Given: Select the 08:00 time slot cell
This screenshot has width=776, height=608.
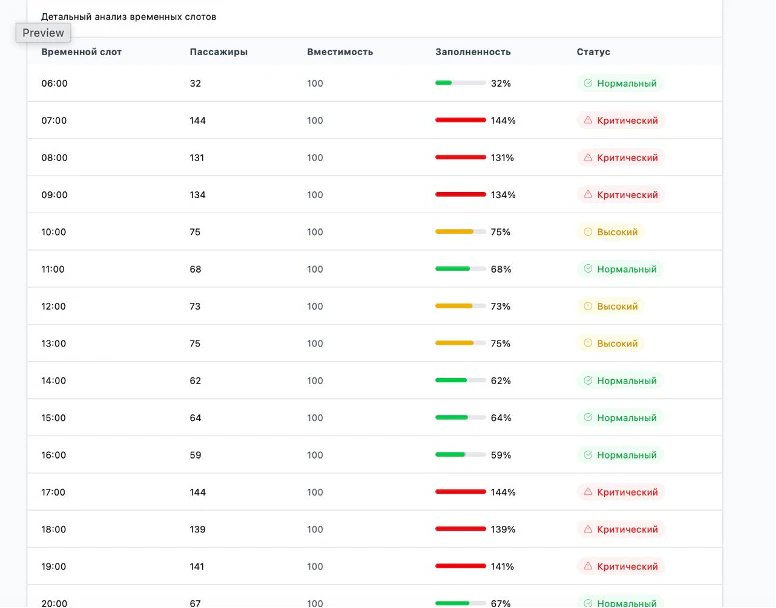Looking at the screenshot, I should tap(54, 158).
